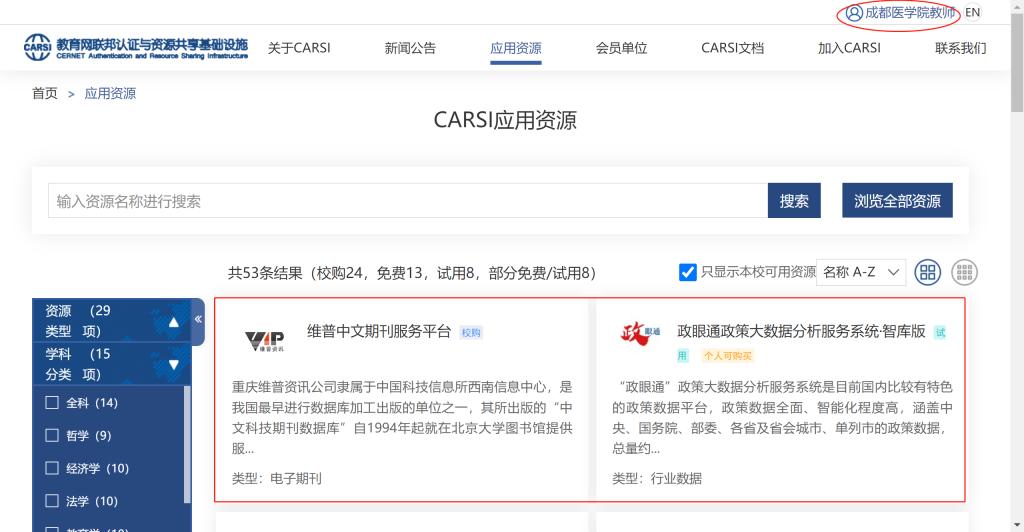This screenshot has width=1024, height=532.
Task: Click the CARSI logo in the header
Action: 136,48
